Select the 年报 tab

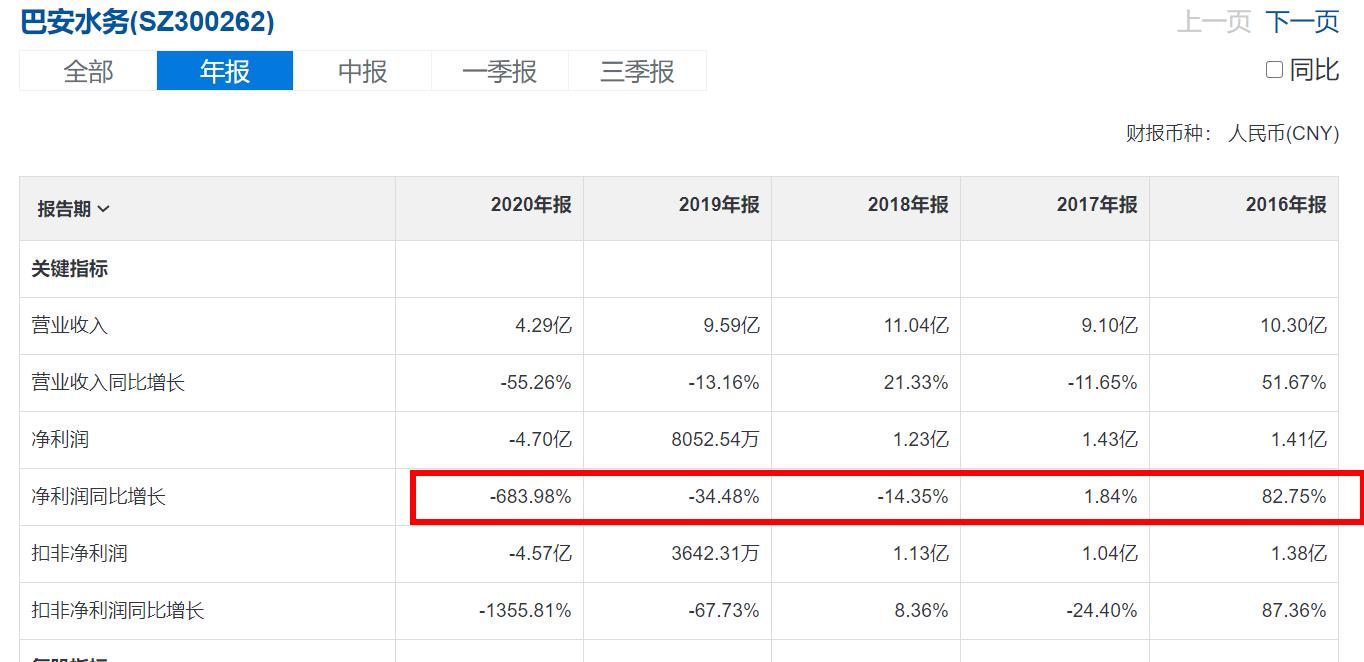coord(225,71)
